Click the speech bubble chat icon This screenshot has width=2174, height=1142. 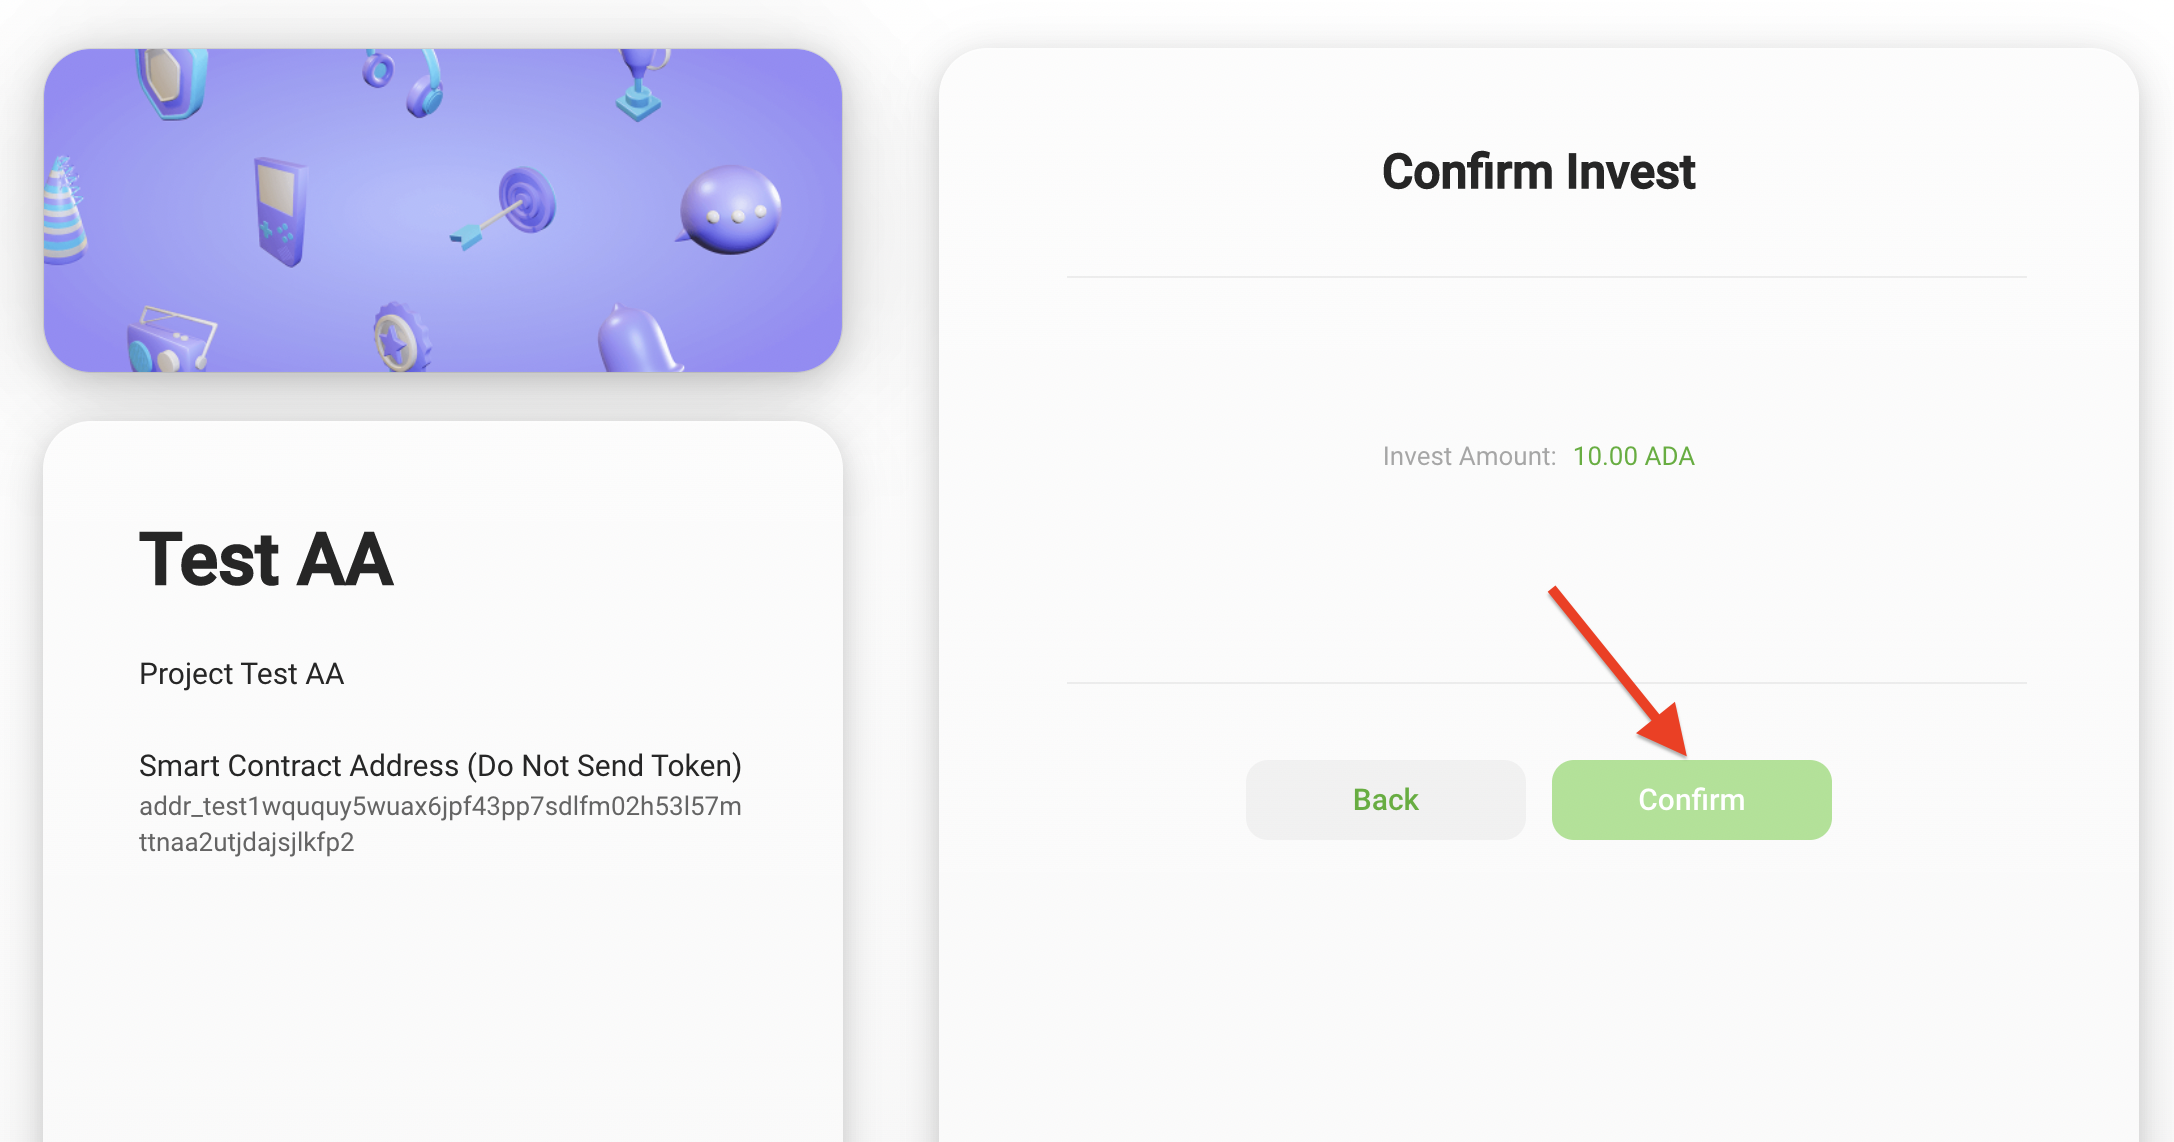[730, 210]
